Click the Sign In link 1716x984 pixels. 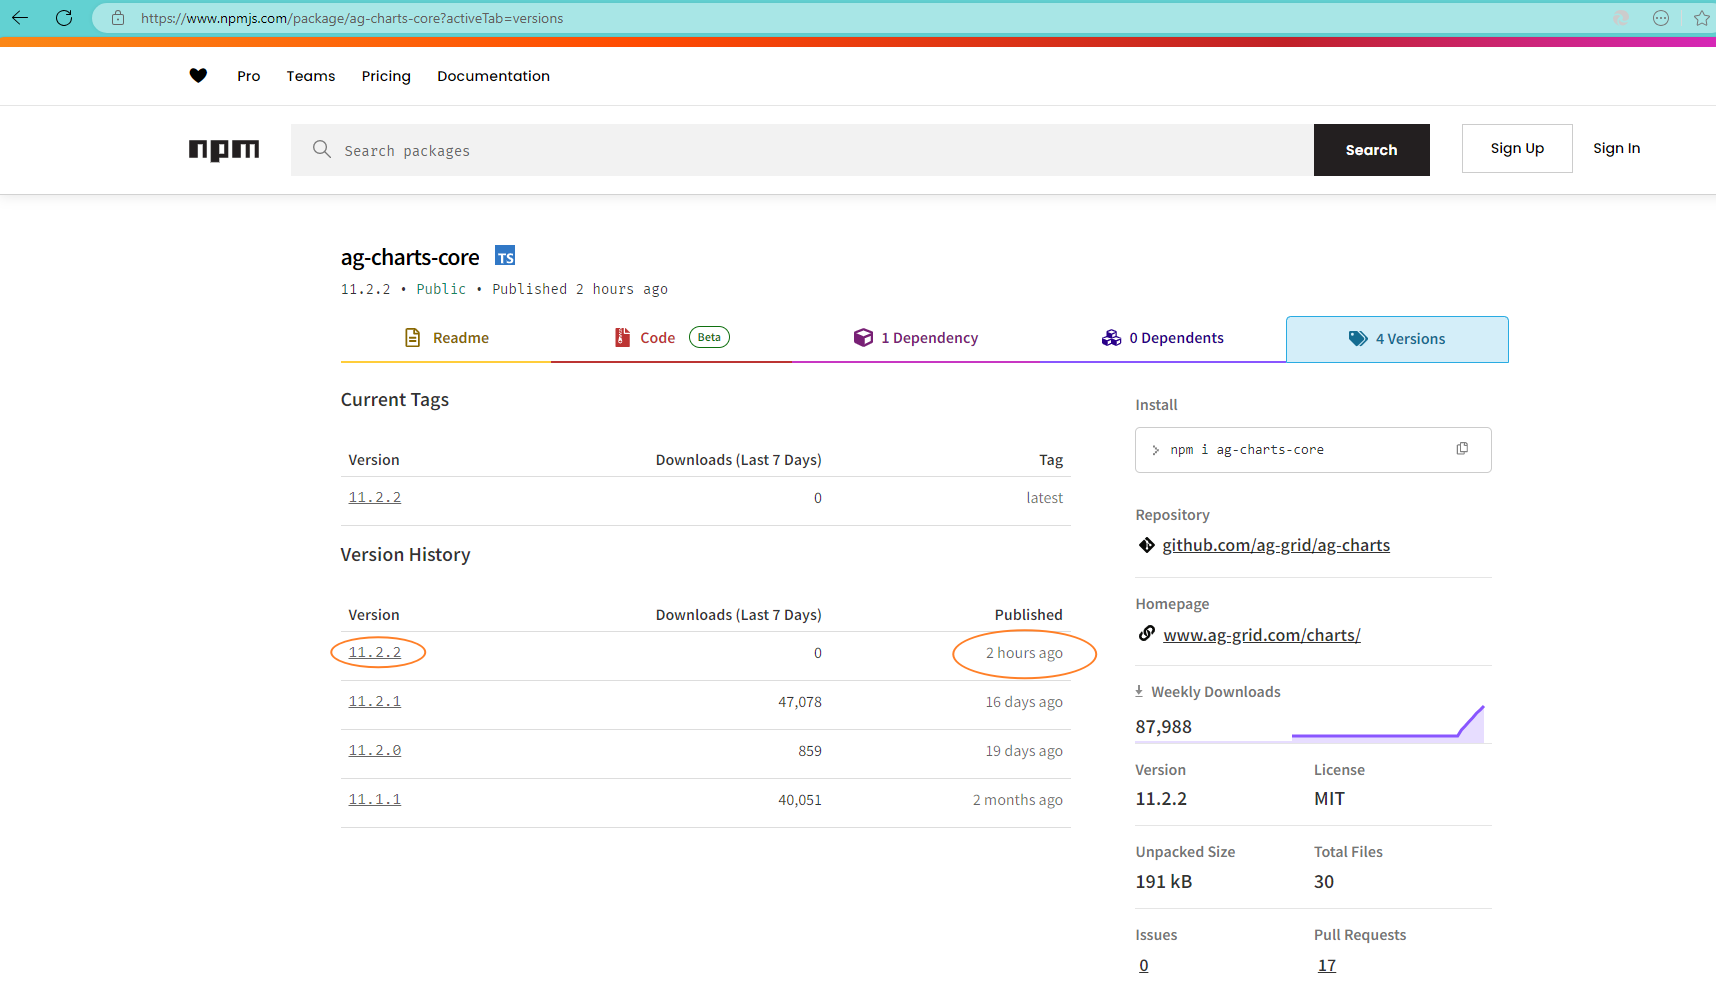[x=1616, y=148]
